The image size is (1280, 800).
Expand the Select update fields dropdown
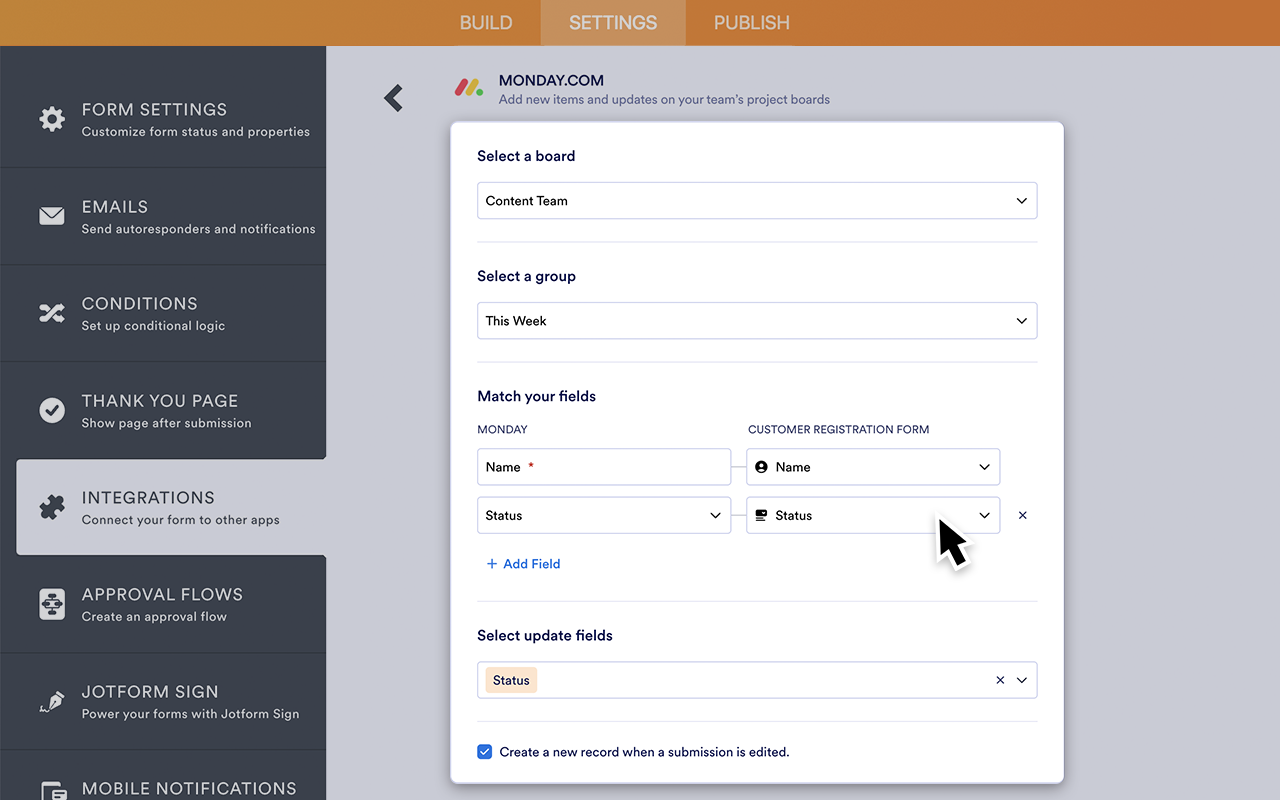1021,679
